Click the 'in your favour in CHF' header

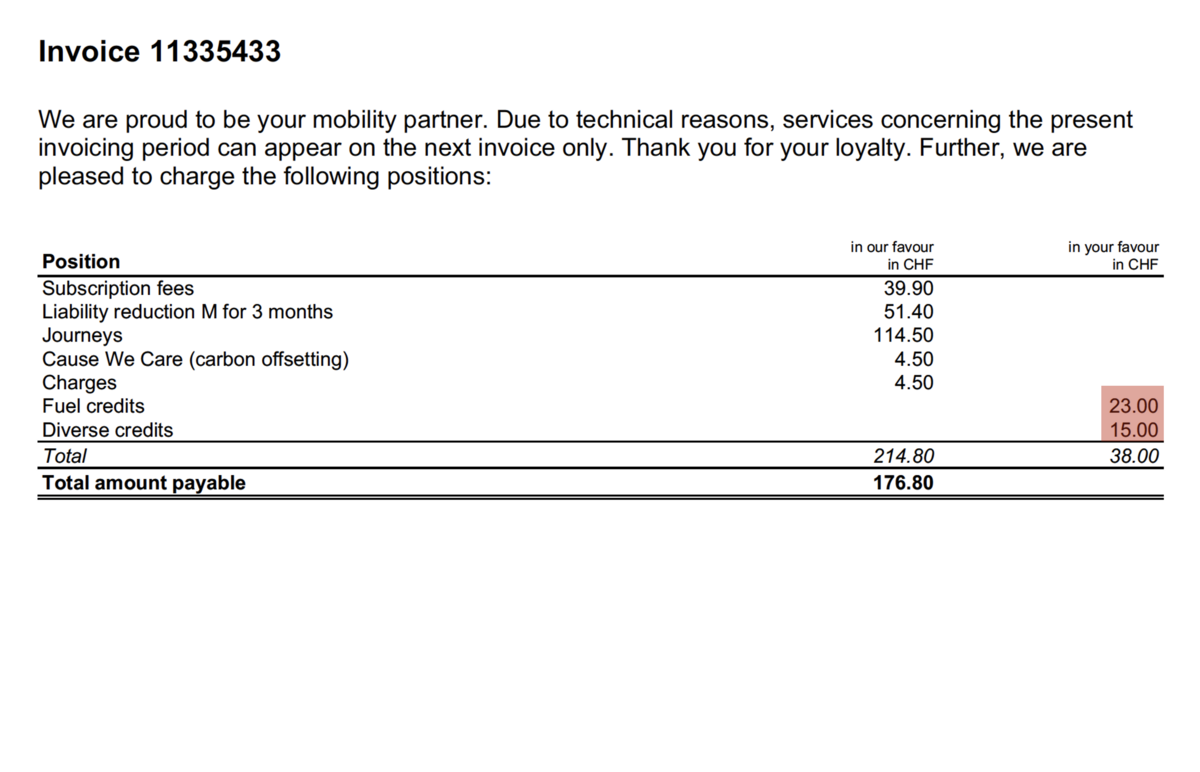click(x=1113, y=256)
